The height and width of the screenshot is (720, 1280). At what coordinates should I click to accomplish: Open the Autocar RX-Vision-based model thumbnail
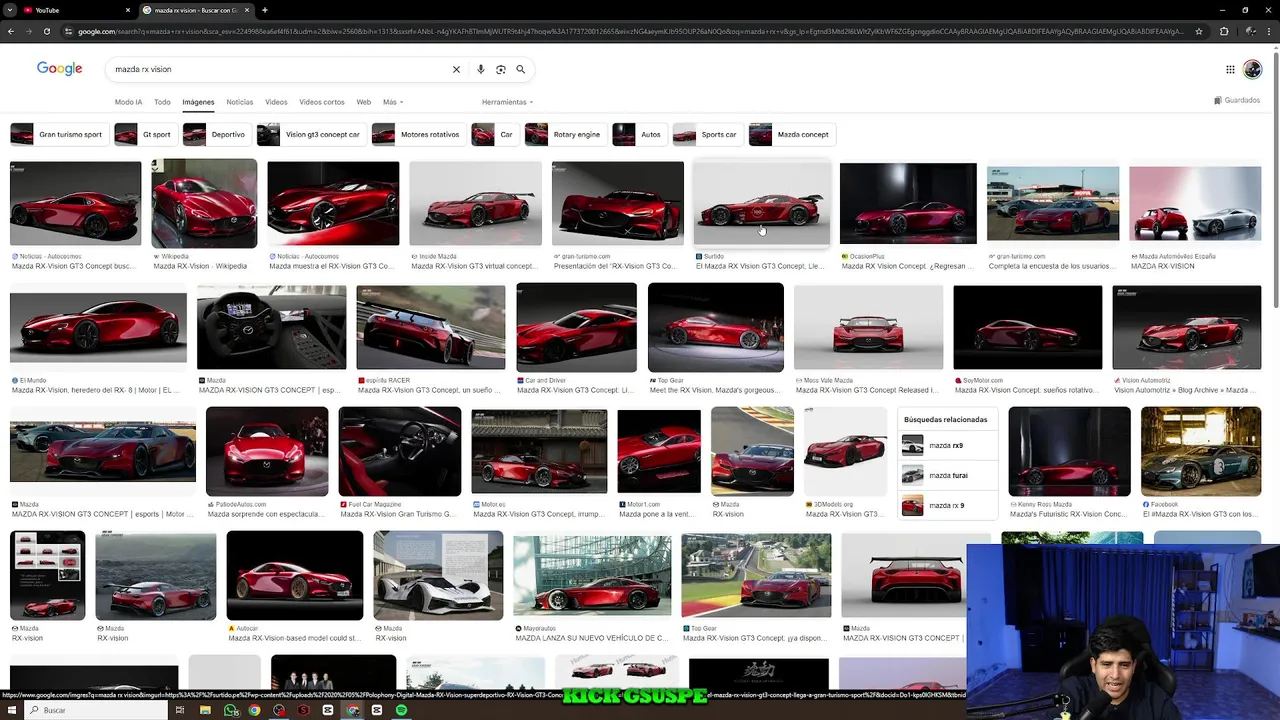(295, 575)
